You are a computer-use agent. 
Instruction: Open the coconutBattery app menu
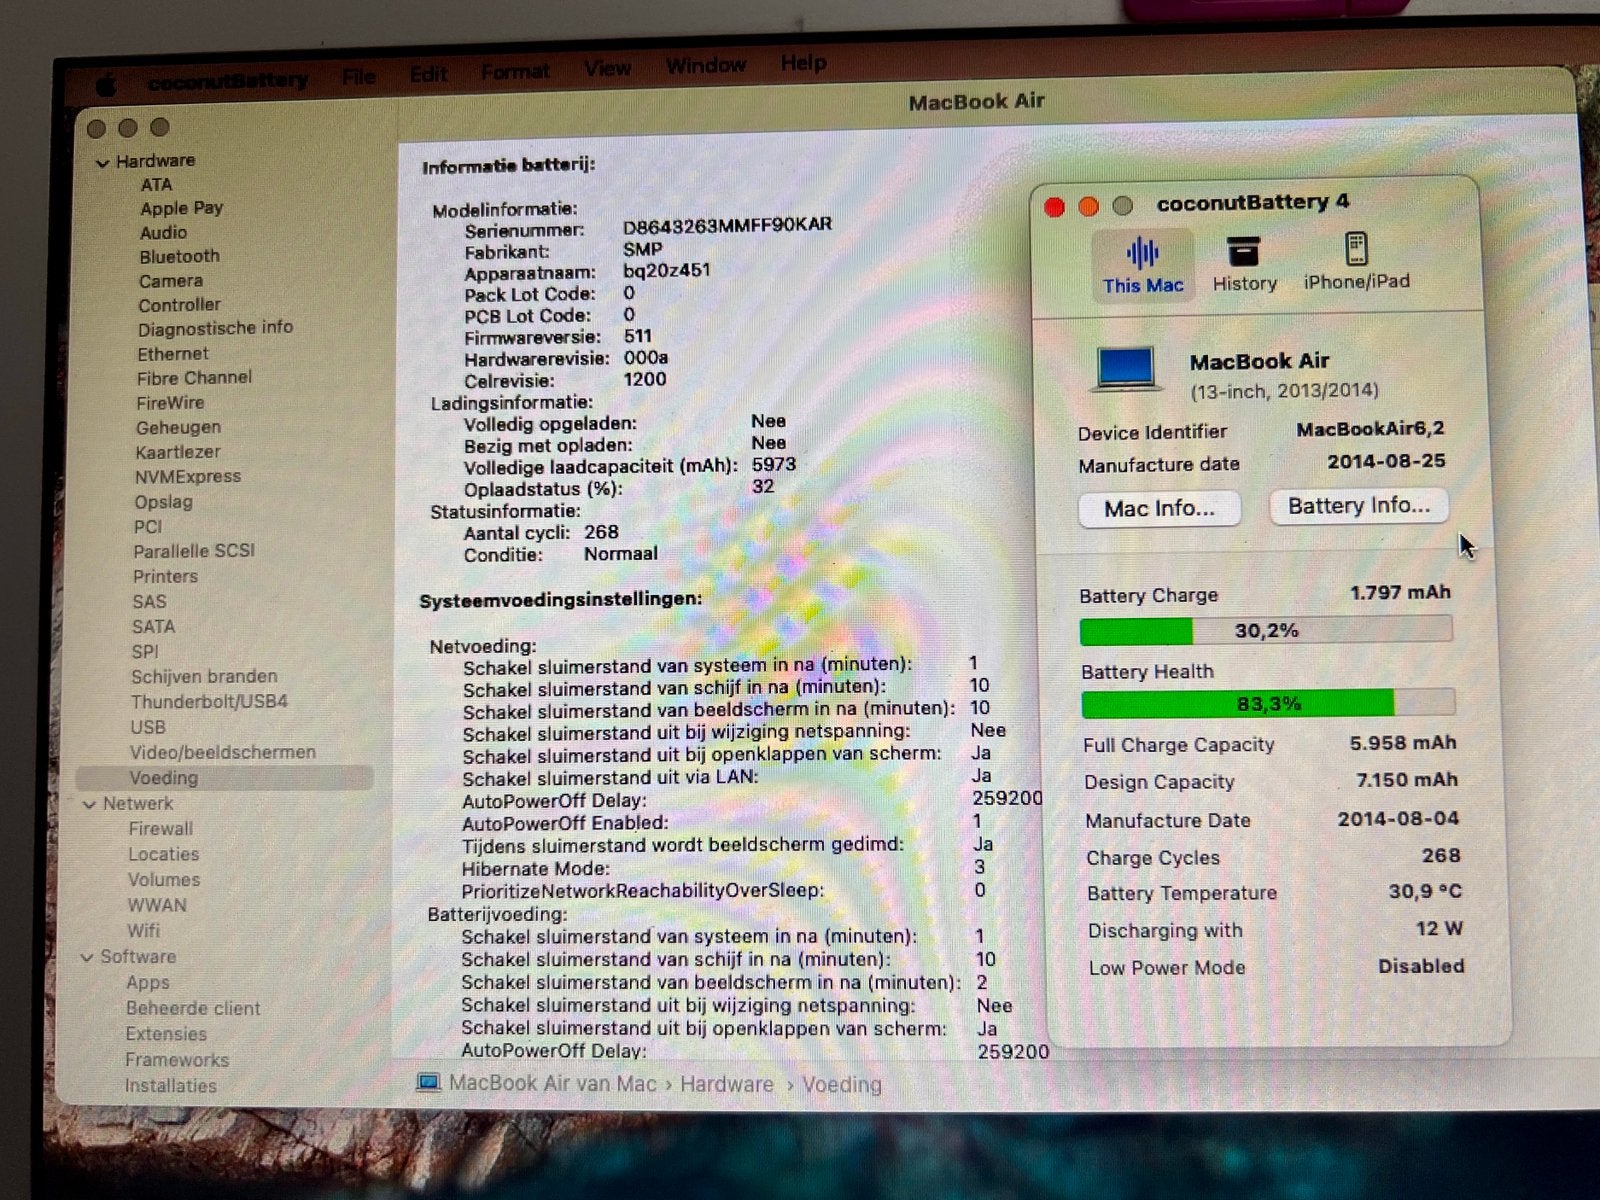pyautogui.click(x=228, y=82)
